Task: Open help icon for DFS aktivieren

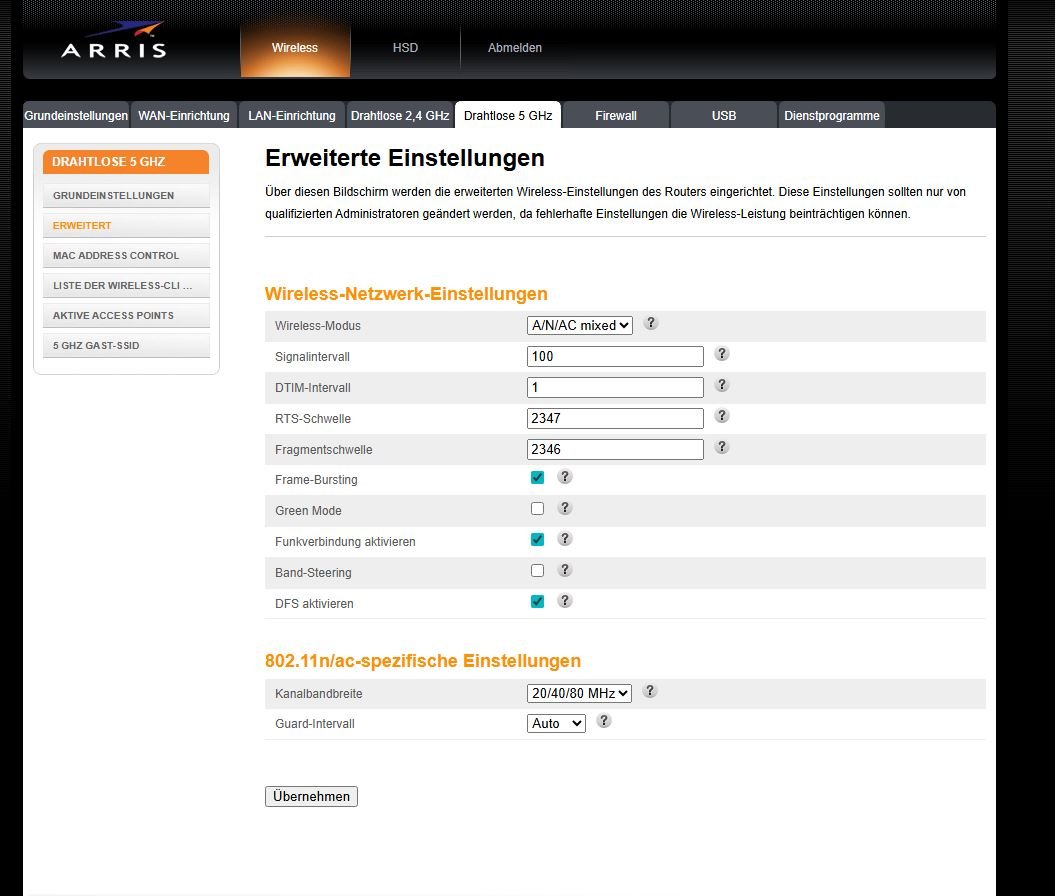Action: pos(565,601)
